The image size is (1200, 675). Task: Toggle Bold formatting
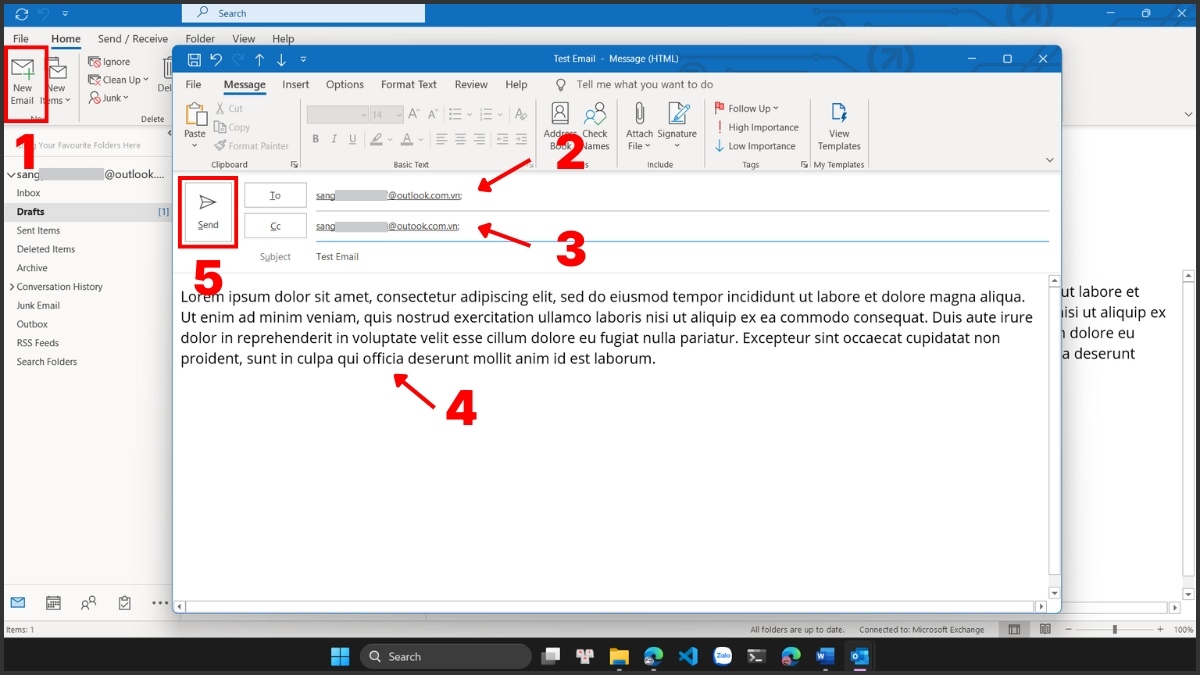coord(316,140)
